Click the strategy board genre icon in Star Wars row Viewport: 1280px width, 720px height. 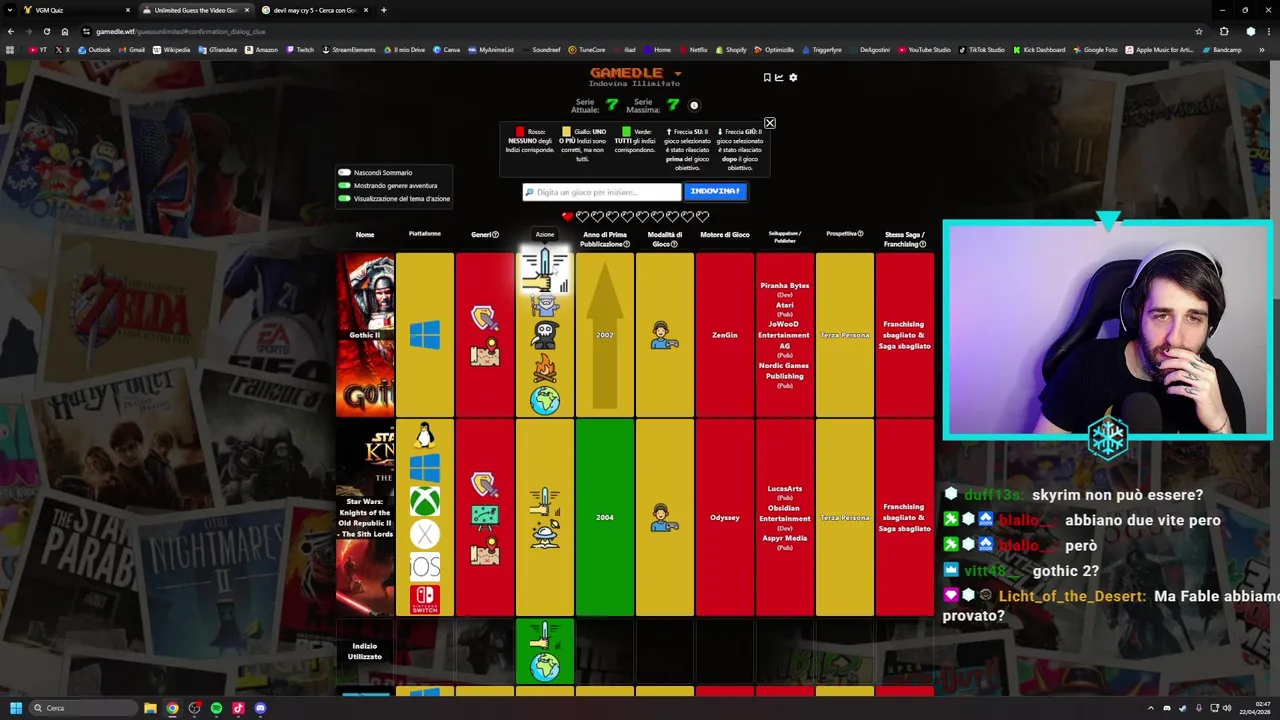tap(485, 517)
